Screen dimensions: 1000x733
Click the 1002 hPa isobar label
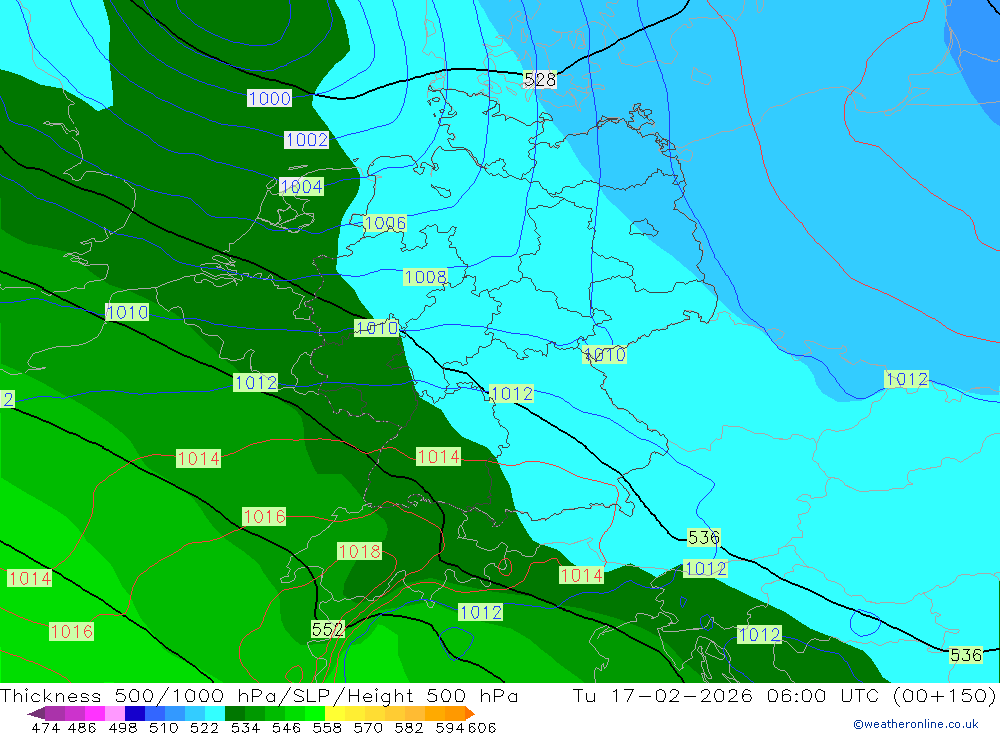pyautogui.click(x=307, y=140)
